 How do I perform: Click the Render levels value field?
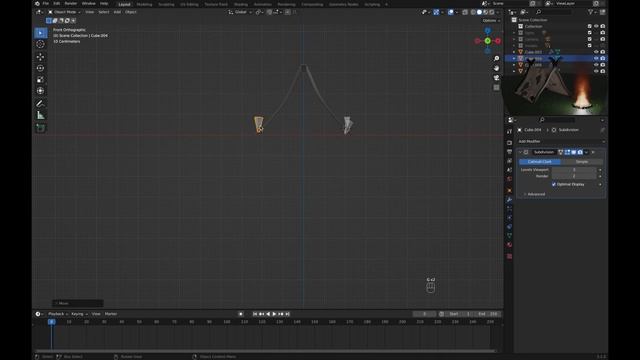pyautogui.click(x=574, y=176)
